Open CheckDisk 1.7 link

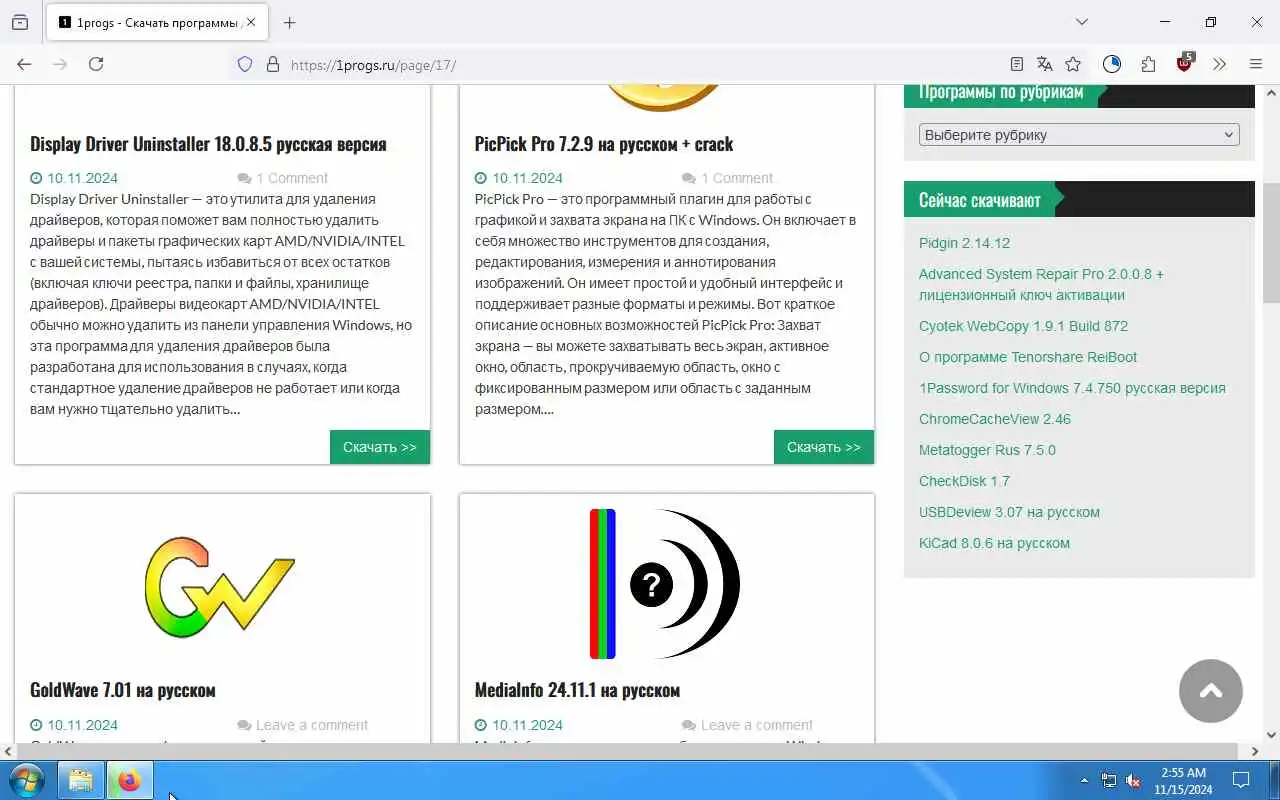964,481
